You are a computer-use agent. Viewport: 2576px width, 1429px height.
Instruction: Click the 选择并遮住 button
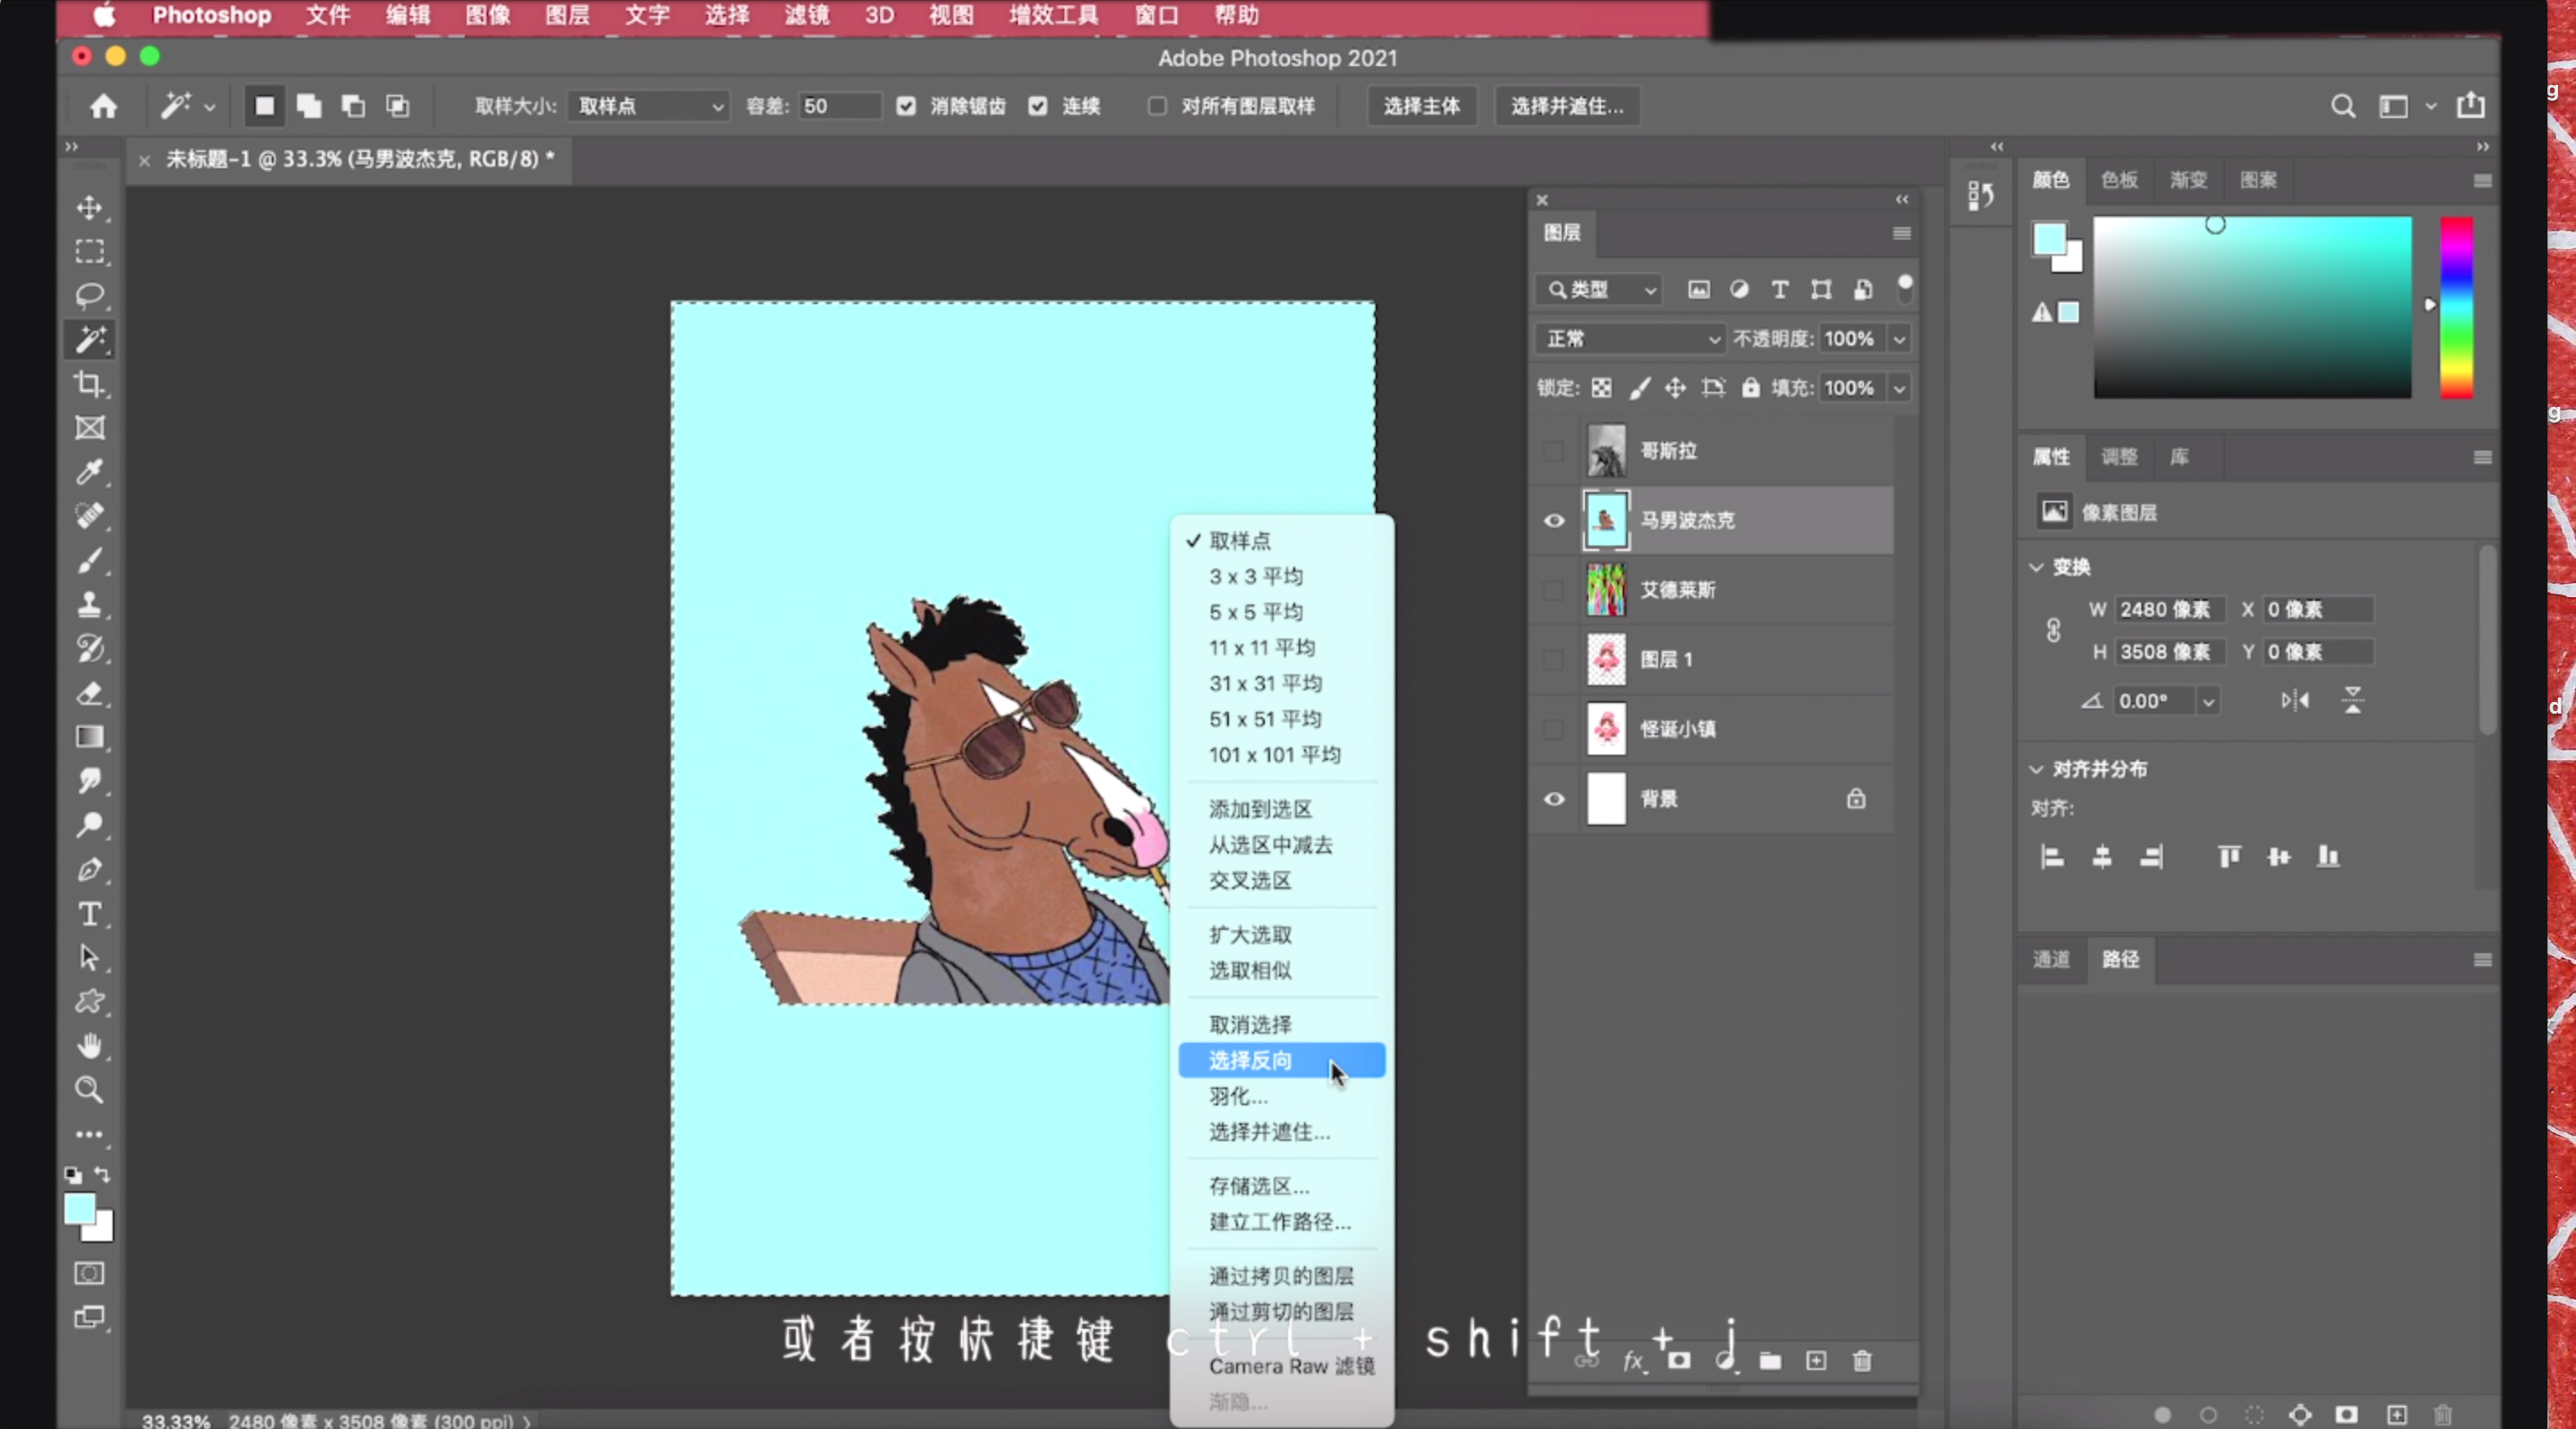[x=1565, y=107]
